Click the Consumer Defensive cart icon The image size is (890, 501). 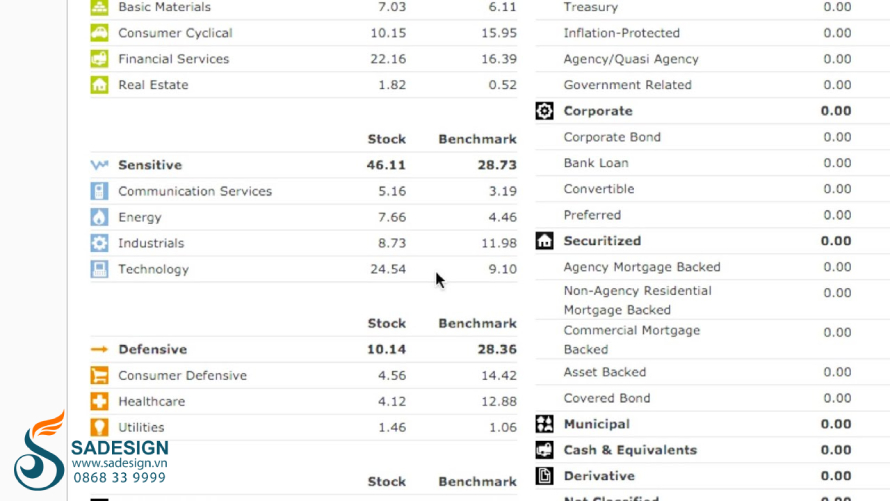point(99,376)
